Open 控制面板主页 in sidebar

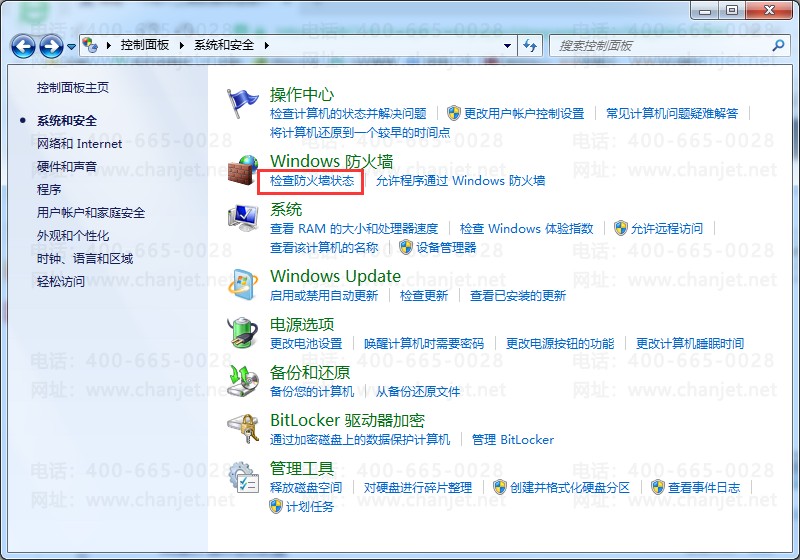72,88
